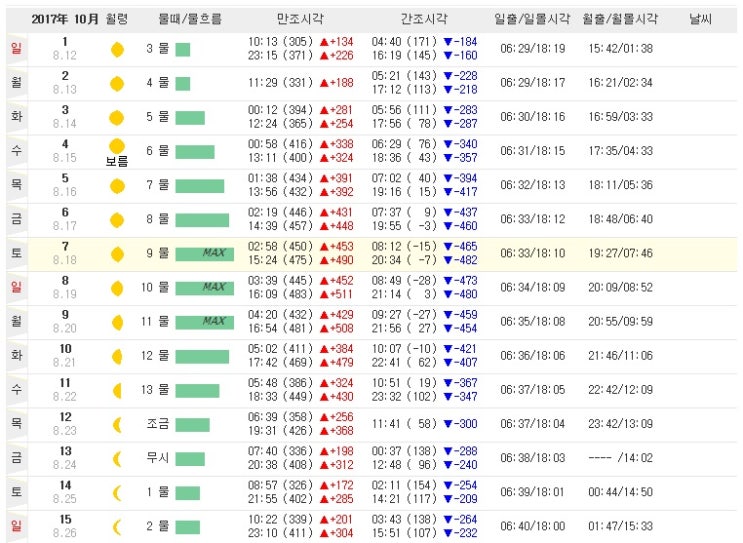This screenshot has width=743, height=543.
Task: Click the 만조시각 column header
Action: pyautogui.click(x=300, y=19)
